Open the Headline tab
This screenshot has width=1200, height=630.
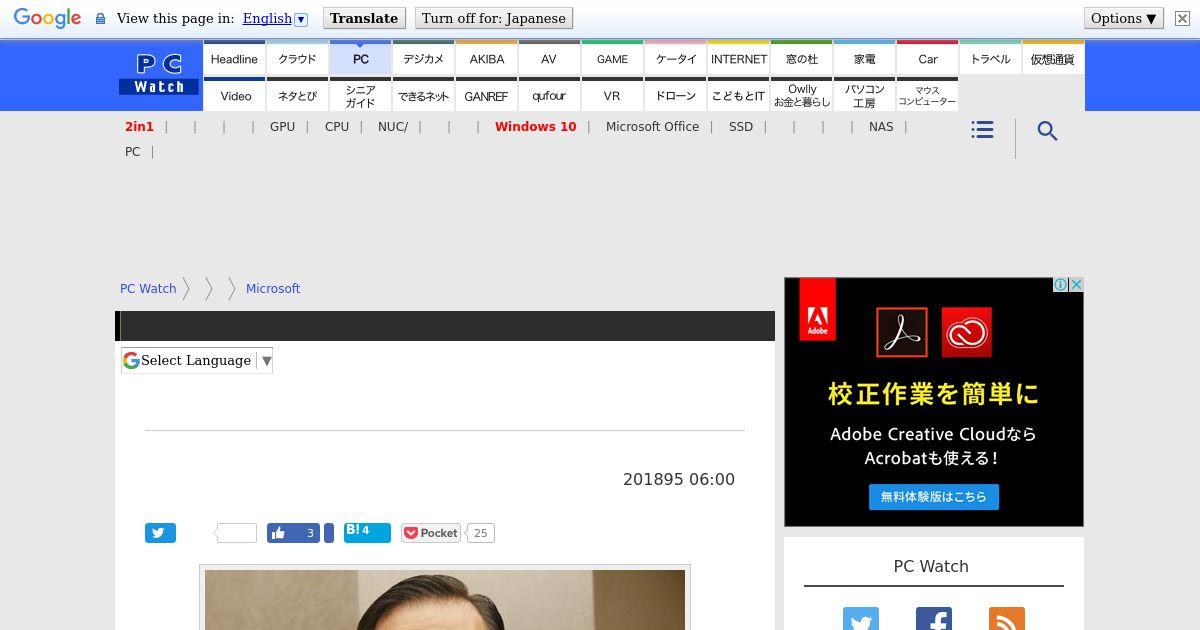tap(234, 59)
